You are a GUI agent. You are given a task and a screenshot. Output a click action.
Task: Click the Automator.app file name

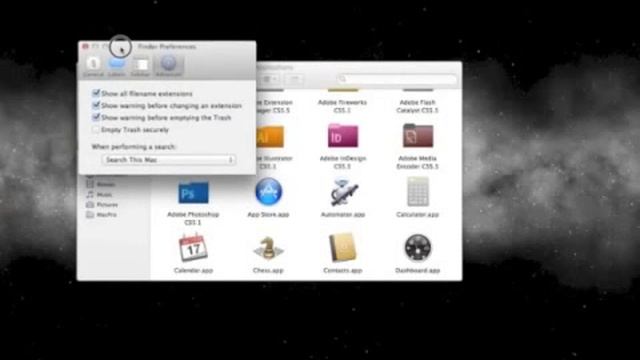(x=343, y=214)
